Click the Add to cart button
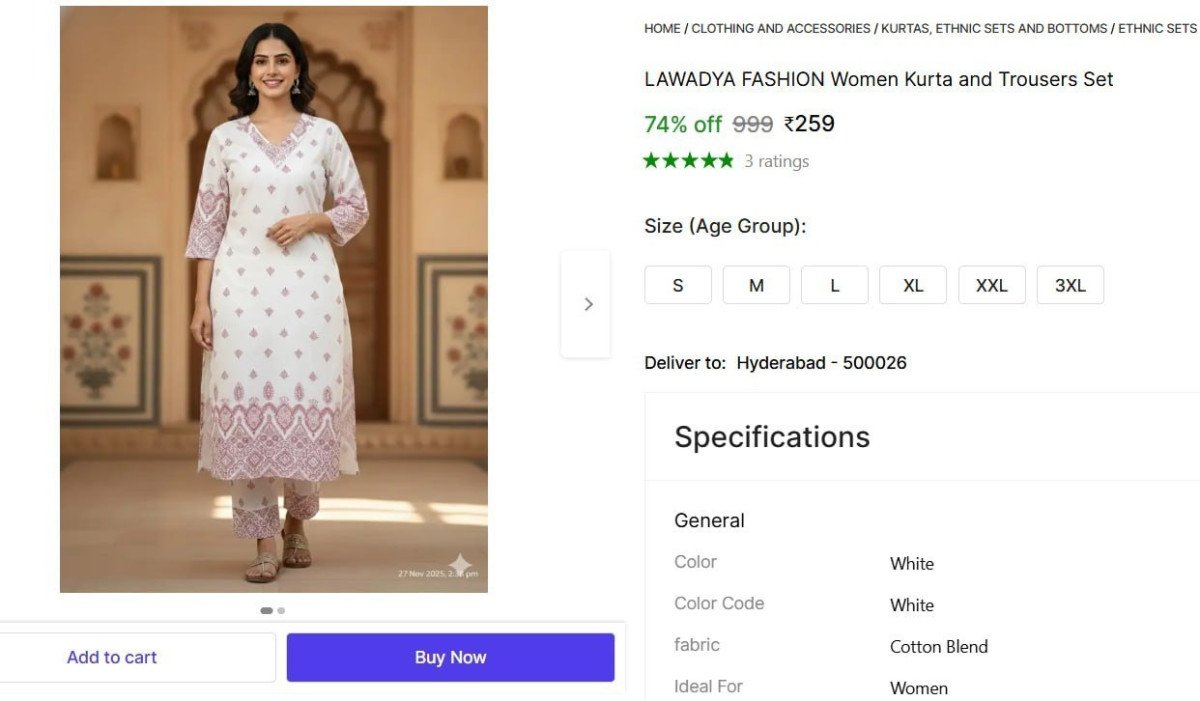The height and width of the screenshot is (701, 1200). pos(112,657)
